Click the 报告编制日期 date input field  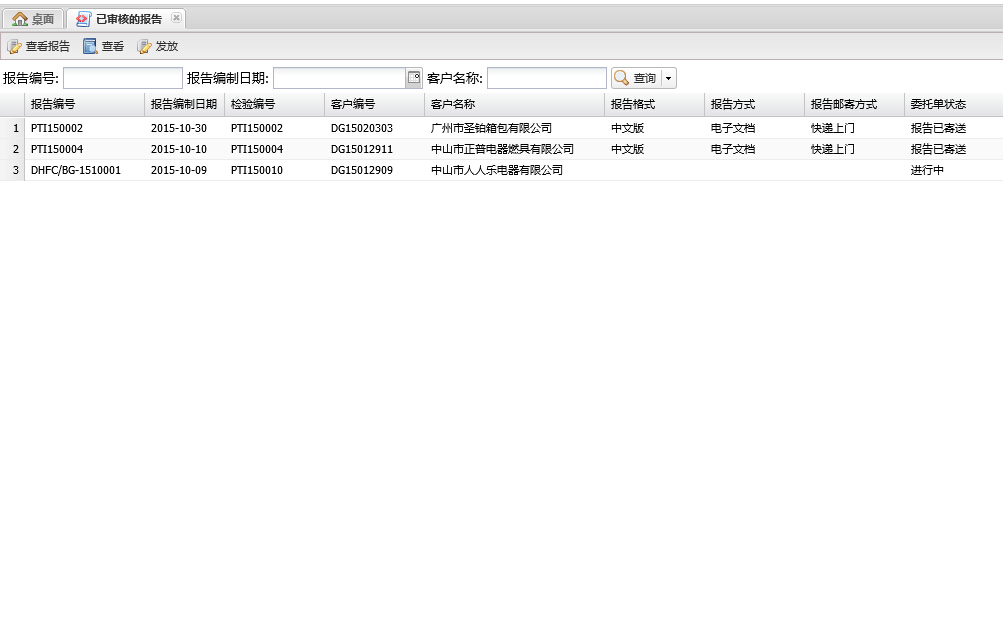click(339, 78)
